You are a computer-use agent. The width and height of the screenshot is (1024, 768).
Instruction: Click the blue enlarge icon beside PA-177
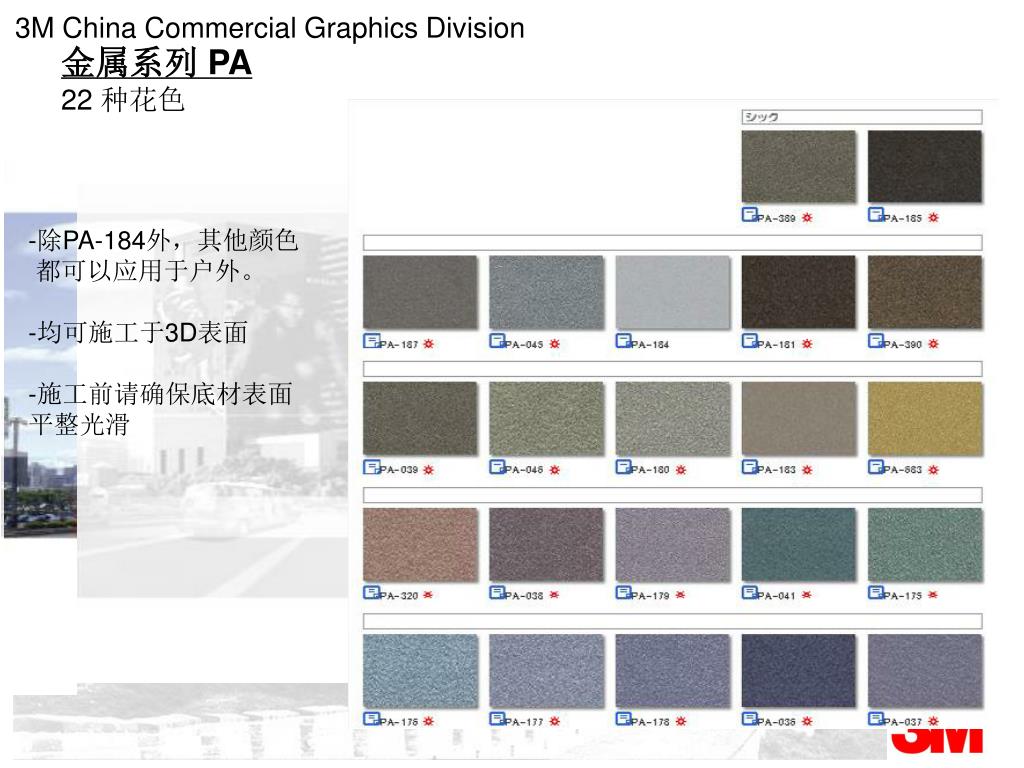[497, 718]
